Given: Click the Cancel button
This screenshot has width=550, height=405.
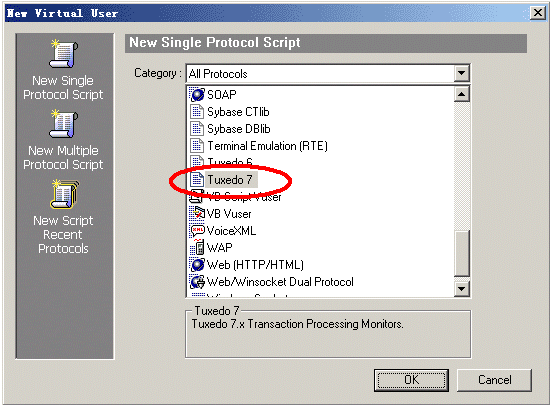Looking at the screenshot, I should (x=494, y=380).
